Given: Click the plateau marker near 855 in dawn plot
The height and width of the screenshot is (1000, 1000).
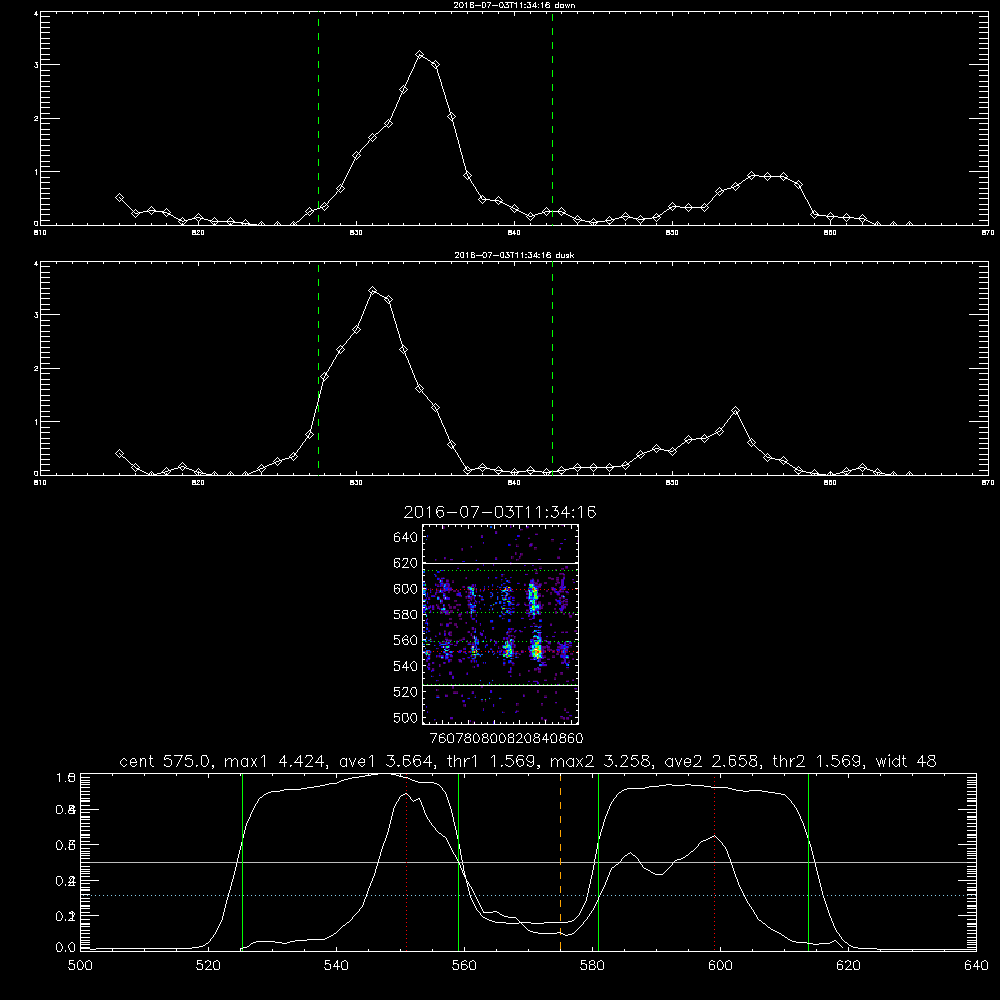Looking at the screenshot, I should tap(751, 175).
